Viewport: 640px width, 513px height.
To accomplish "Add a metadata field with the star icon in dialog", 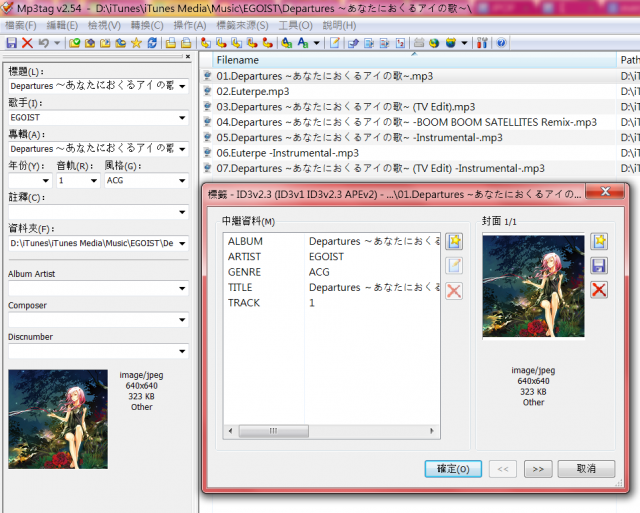I will (x=454, y=241).
